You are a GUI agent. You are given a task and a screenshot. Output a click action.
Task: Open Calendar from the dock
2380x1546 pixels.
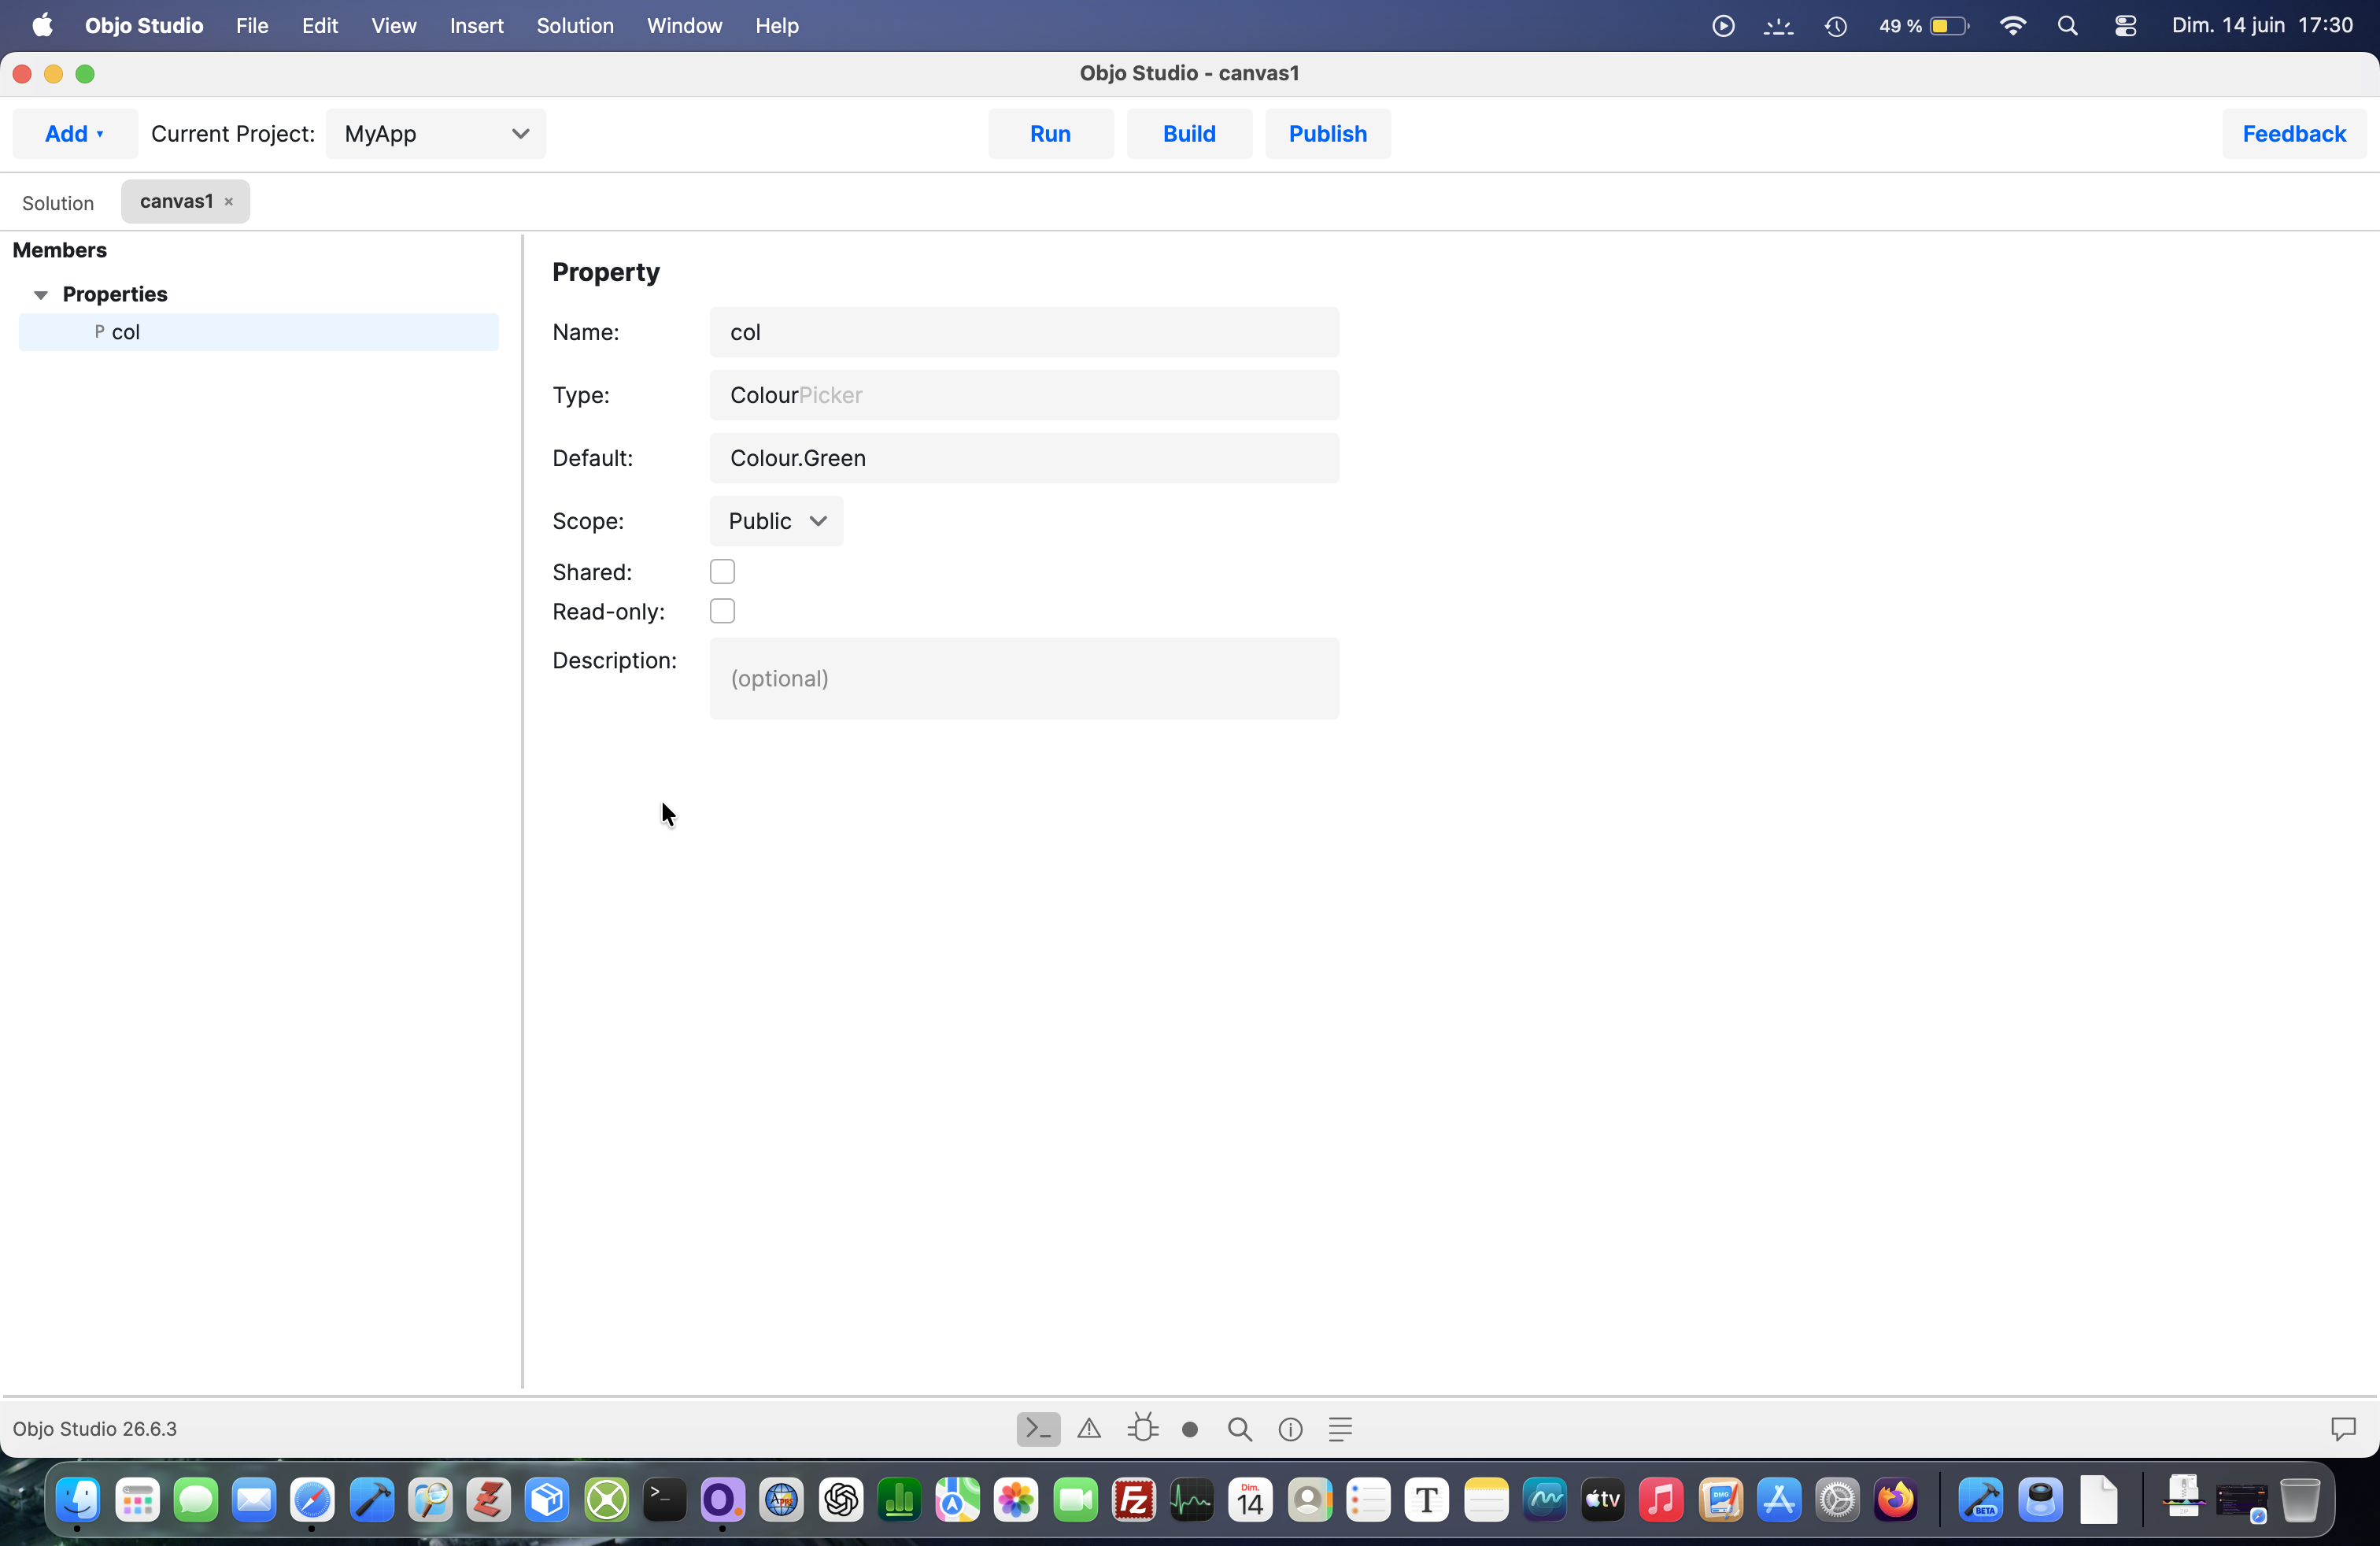pyautogui.click(x=1250, y=1500)
